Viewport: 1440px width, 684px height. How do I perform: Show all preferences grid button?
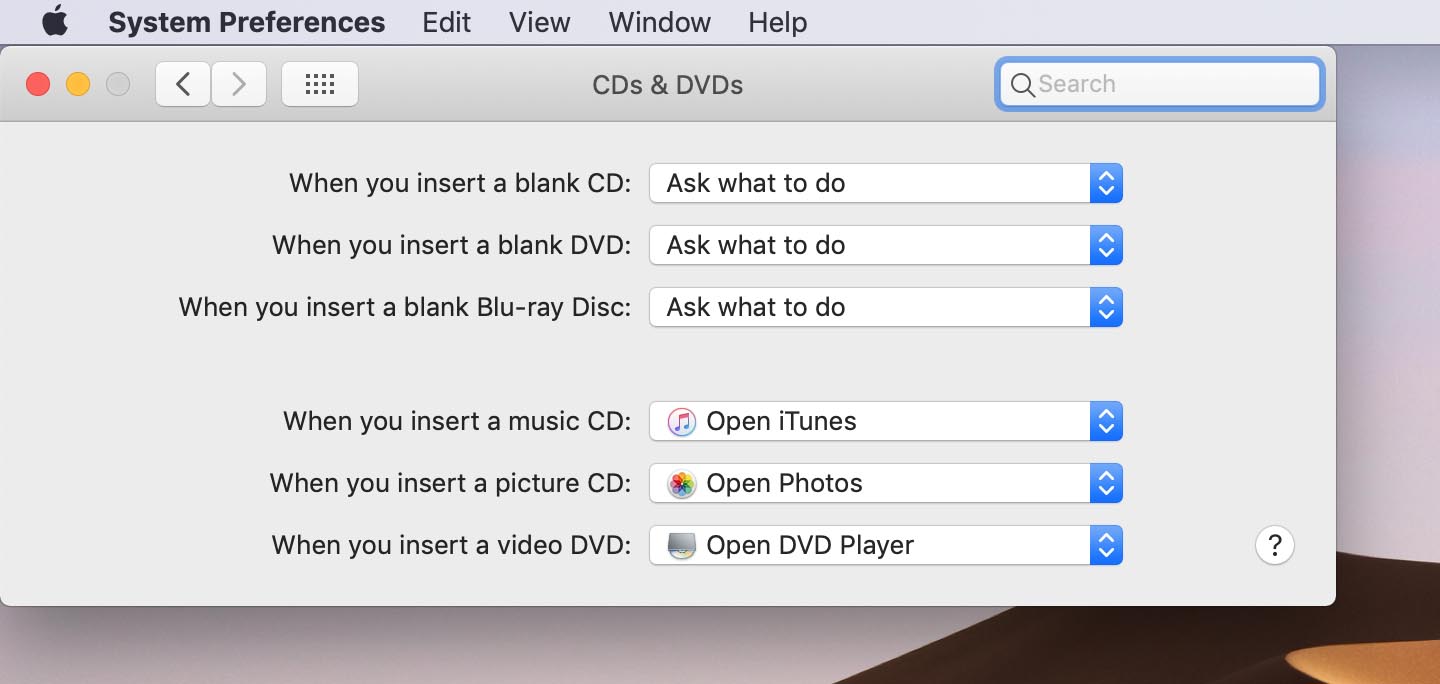320,84
